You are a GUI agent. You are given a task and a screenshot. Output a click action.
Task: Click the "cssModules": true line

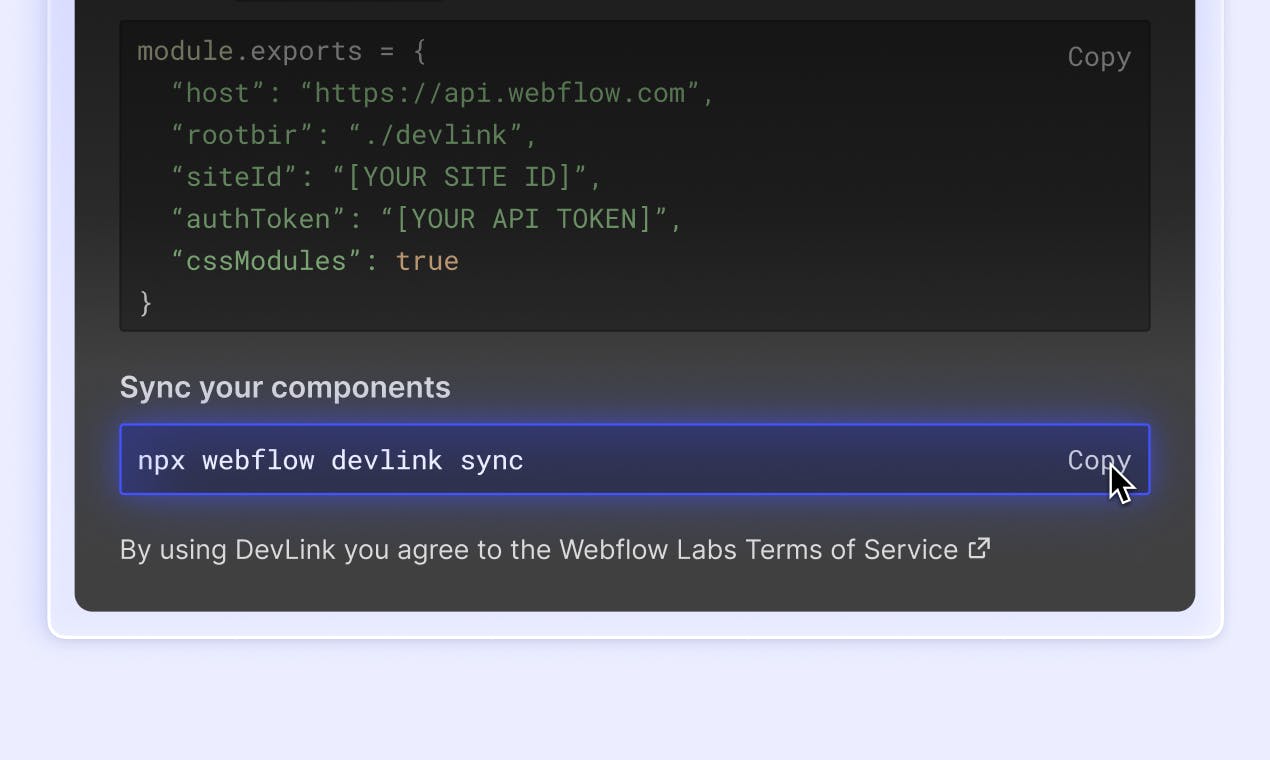tap(314, 261)
